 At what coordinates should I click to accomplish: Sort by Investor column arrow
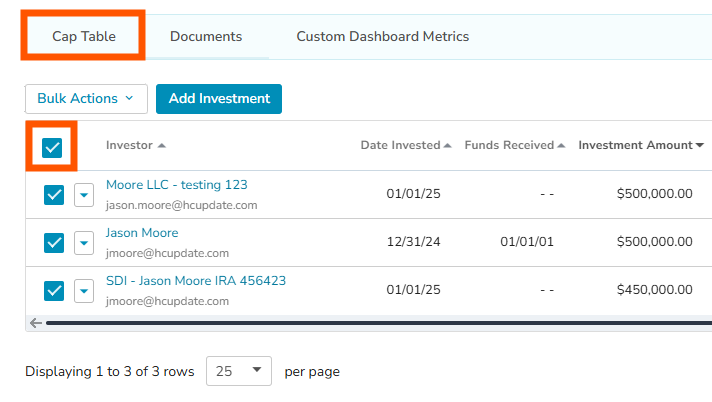click(x=162, y=146)
